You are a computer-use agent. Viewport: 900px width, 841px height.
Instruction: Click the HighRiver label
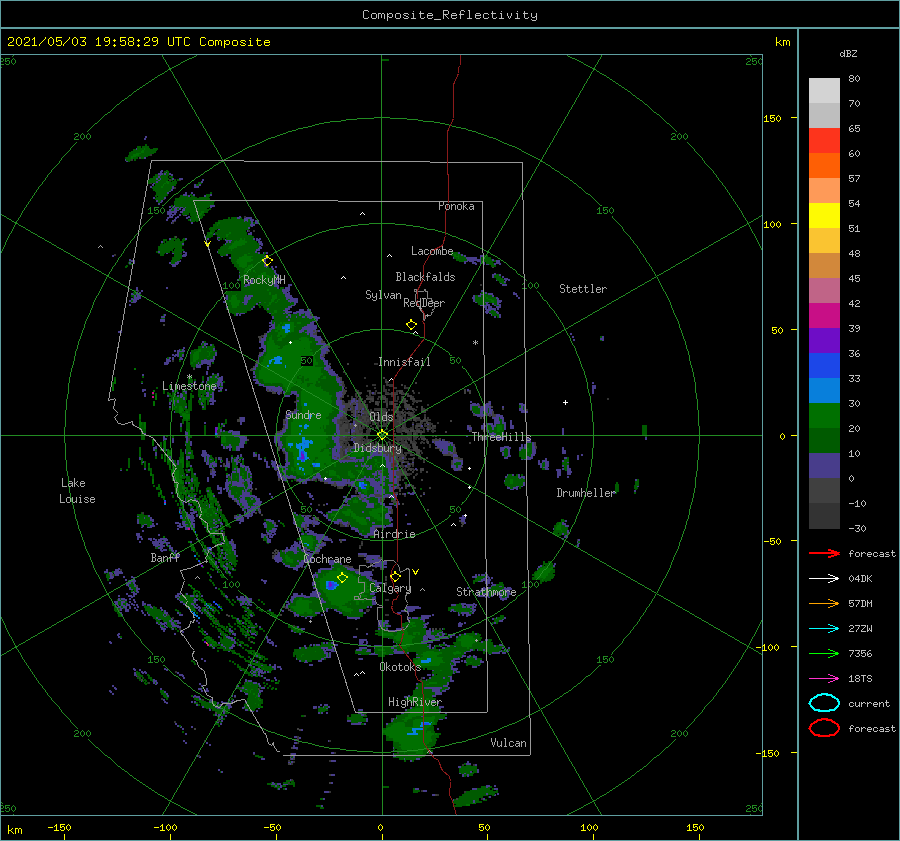point(415,702)
